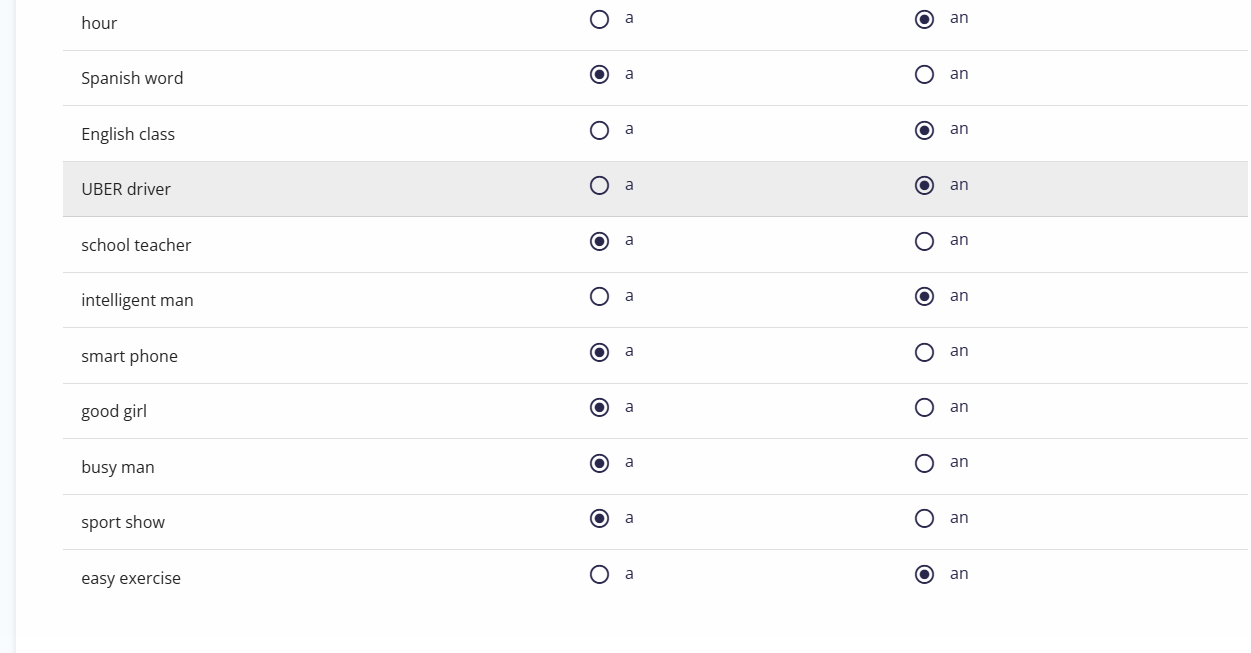The width and height of the screenshot is (1251, 653).
Task: Click selected 'an' radio for easy exercise
Action: tap(925, 574)
